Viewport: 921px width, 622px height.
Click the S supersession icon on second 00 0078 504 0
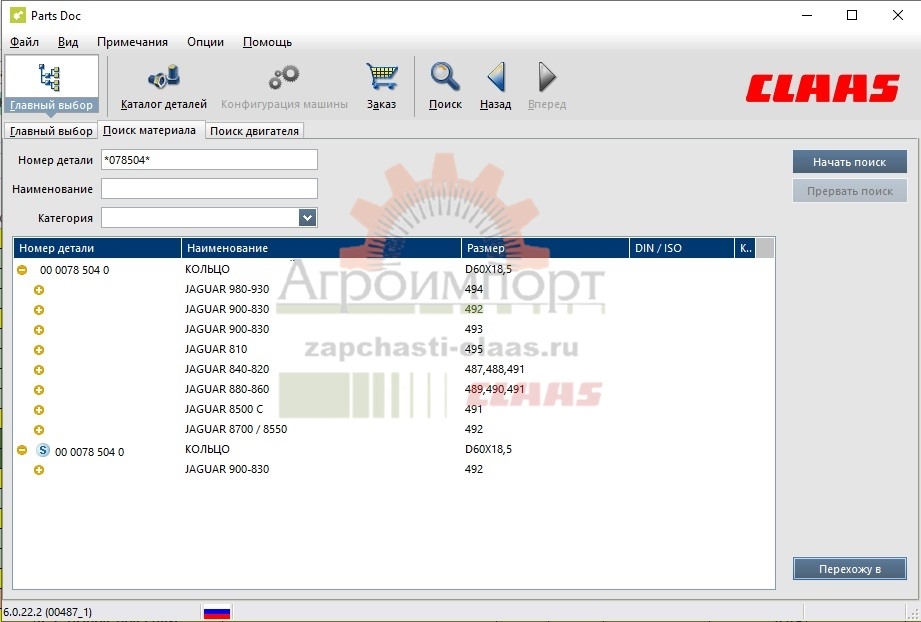tap(43, 450)
